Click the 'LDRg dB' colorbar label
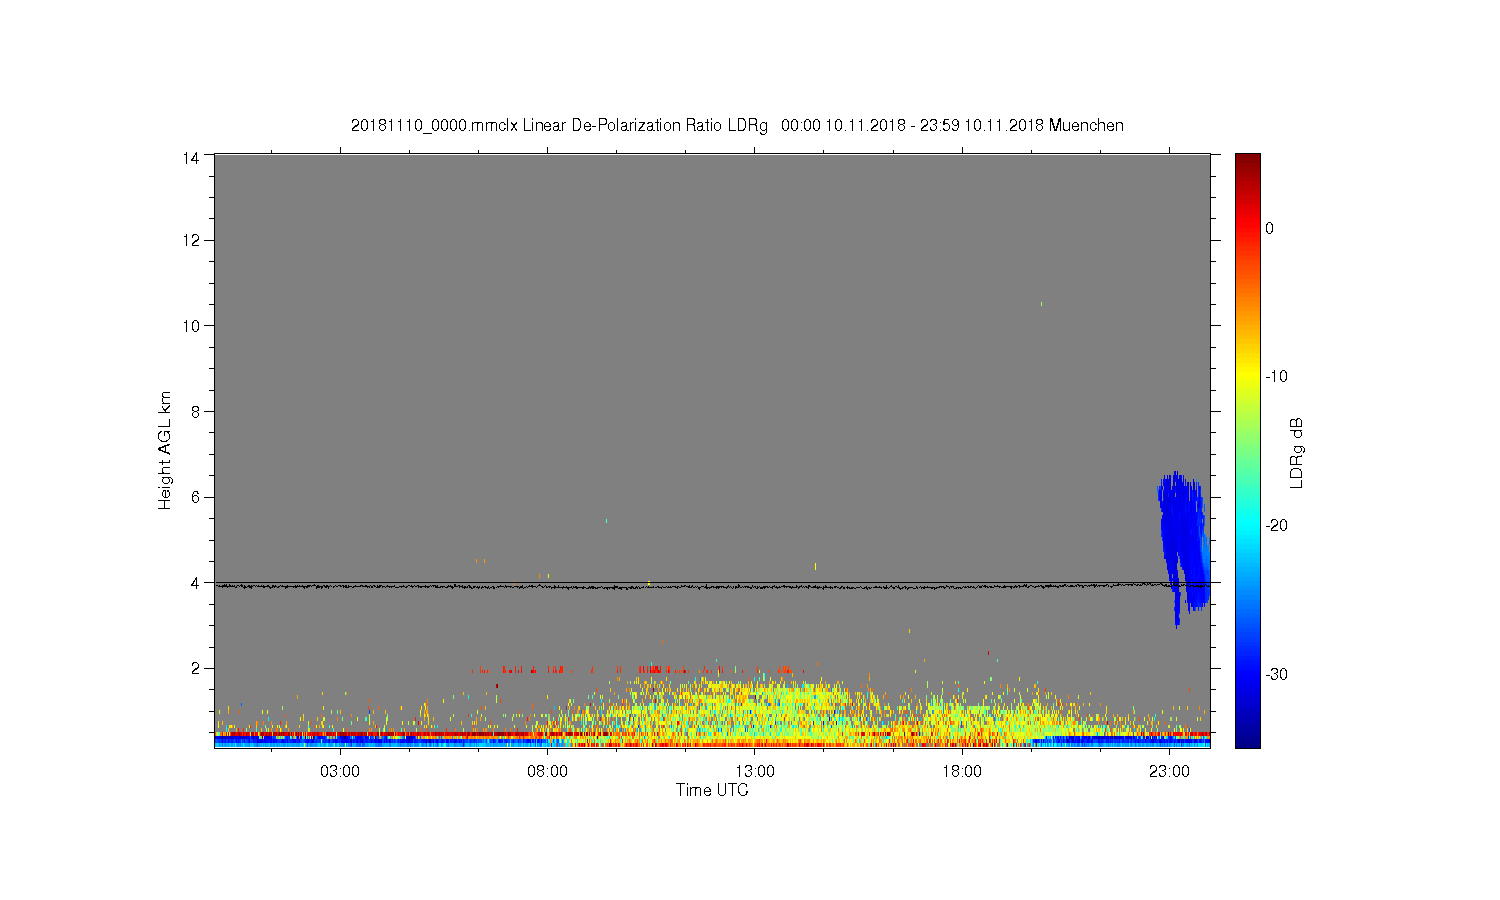 [x=1297, y=452]
